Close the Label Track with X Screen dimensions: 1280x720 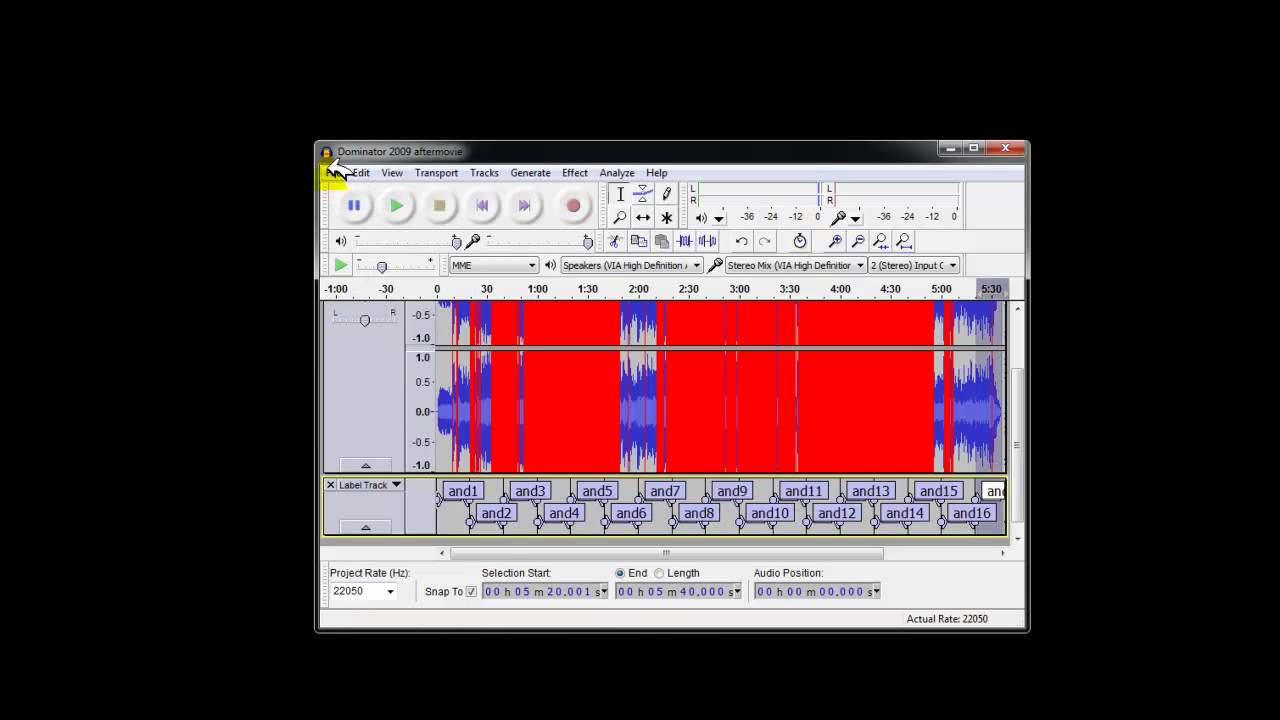[331, 485]
